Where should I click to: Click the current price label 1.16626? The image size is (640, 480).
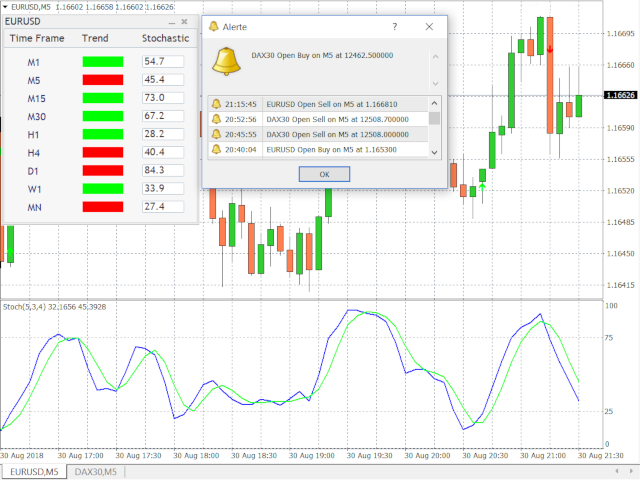coord(620,95)
